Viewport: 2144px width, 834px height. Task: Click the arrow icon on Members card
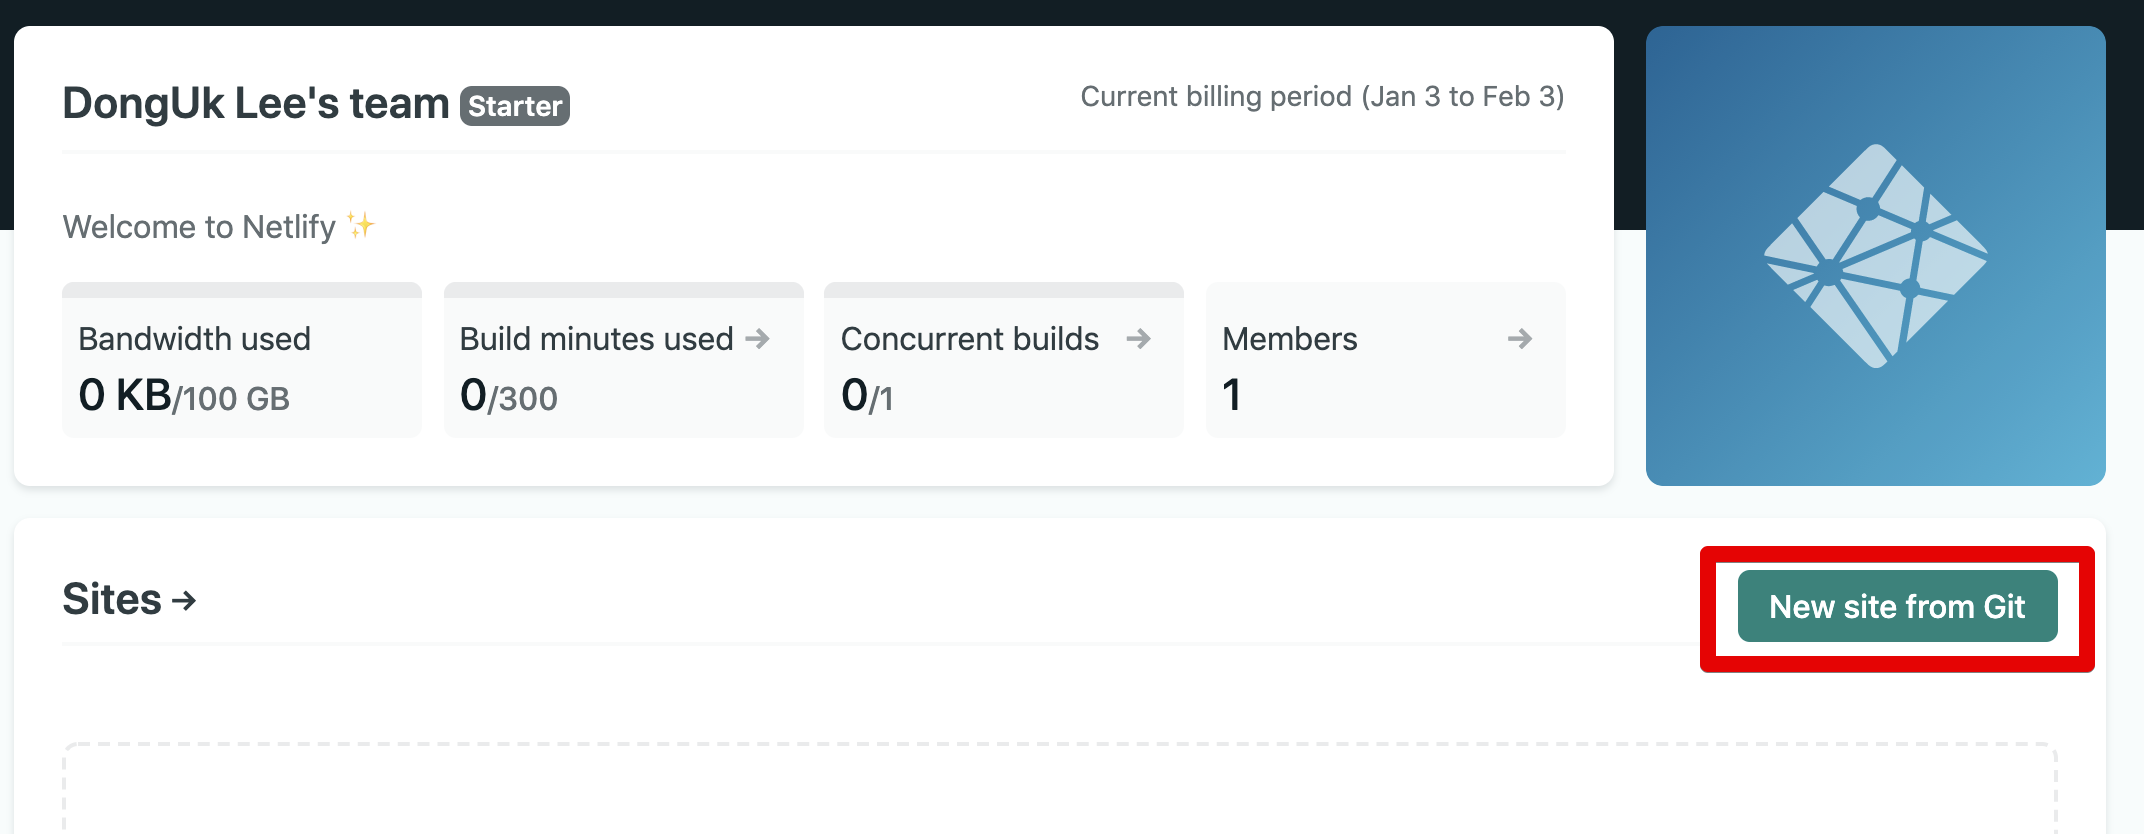1520,339
